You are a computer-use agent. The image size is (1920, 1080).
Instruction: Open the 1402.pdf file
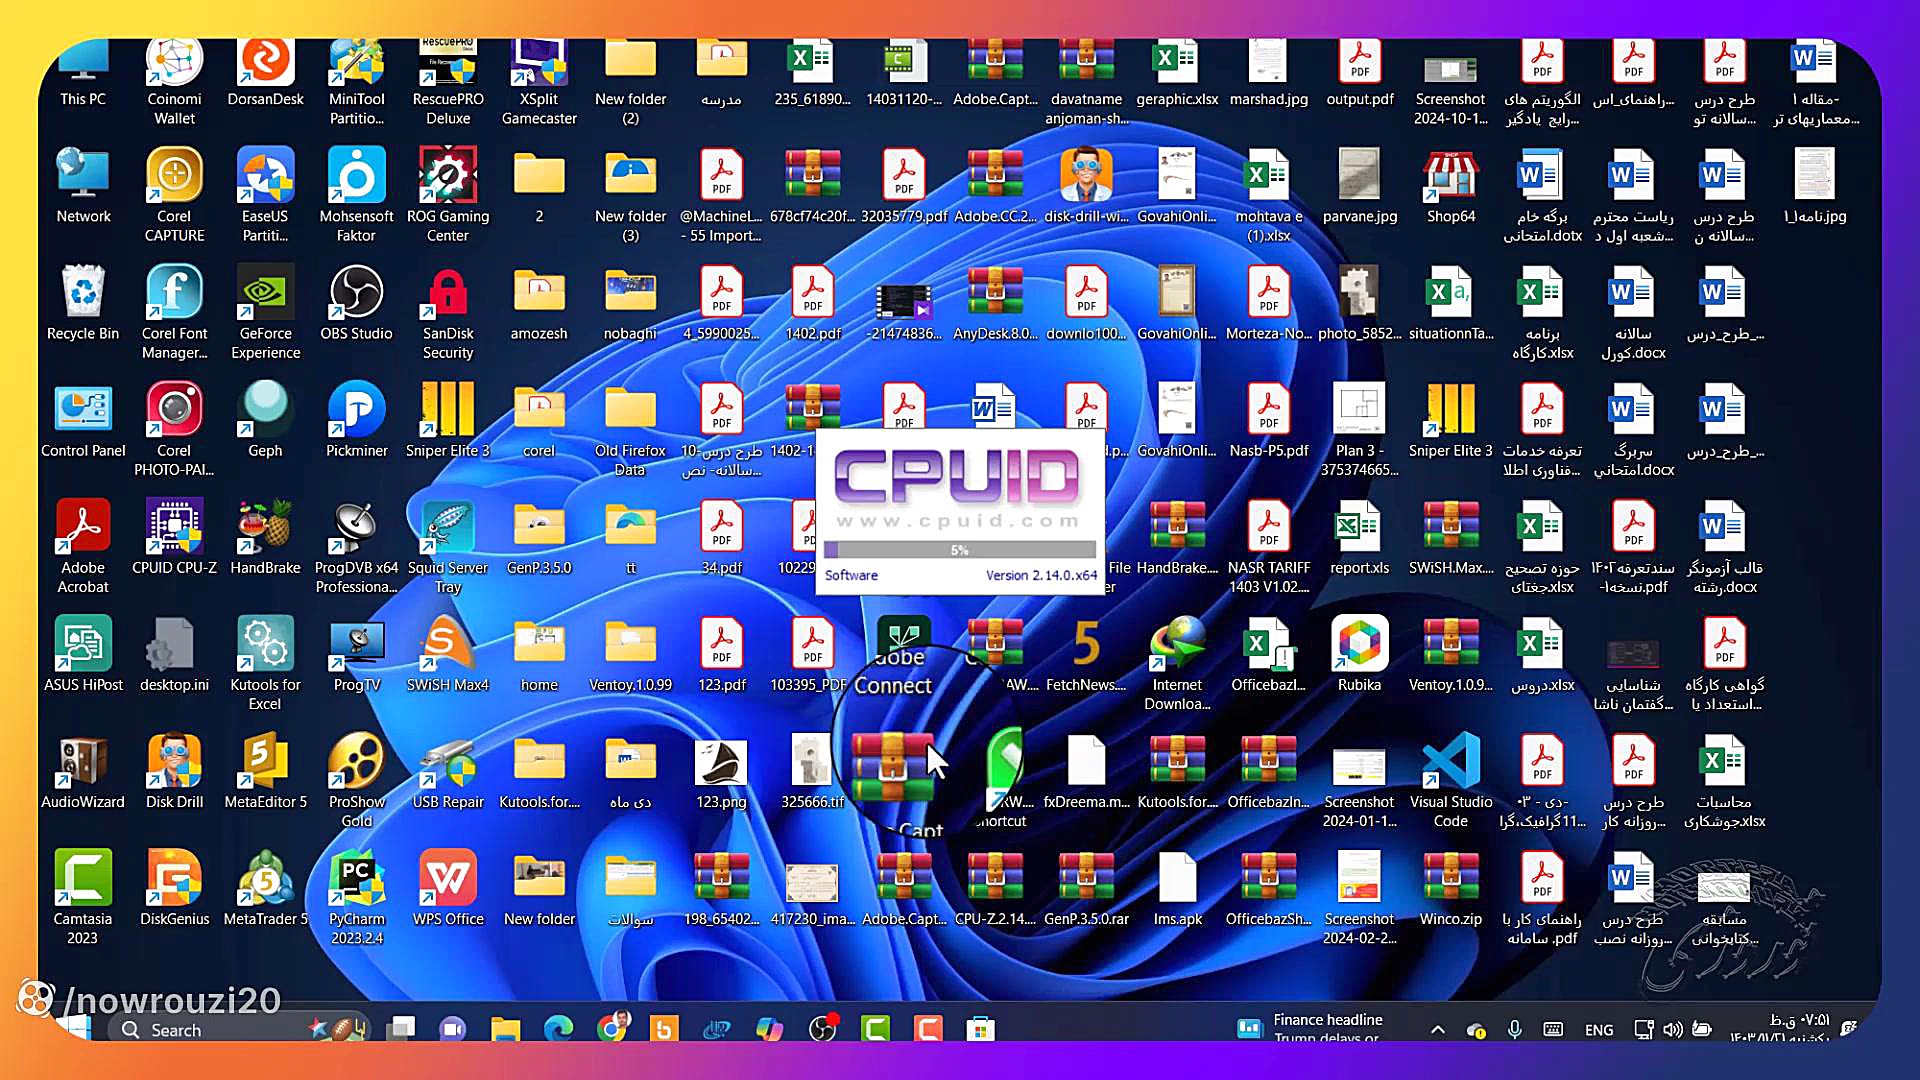point(813,302)
